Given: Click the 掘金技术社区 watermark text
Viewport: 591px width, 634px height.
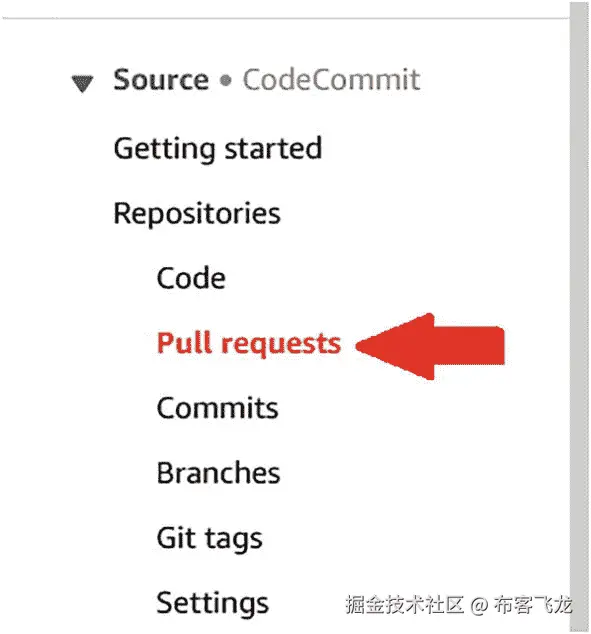Looking at the screenshot, I should coord(404,605).
